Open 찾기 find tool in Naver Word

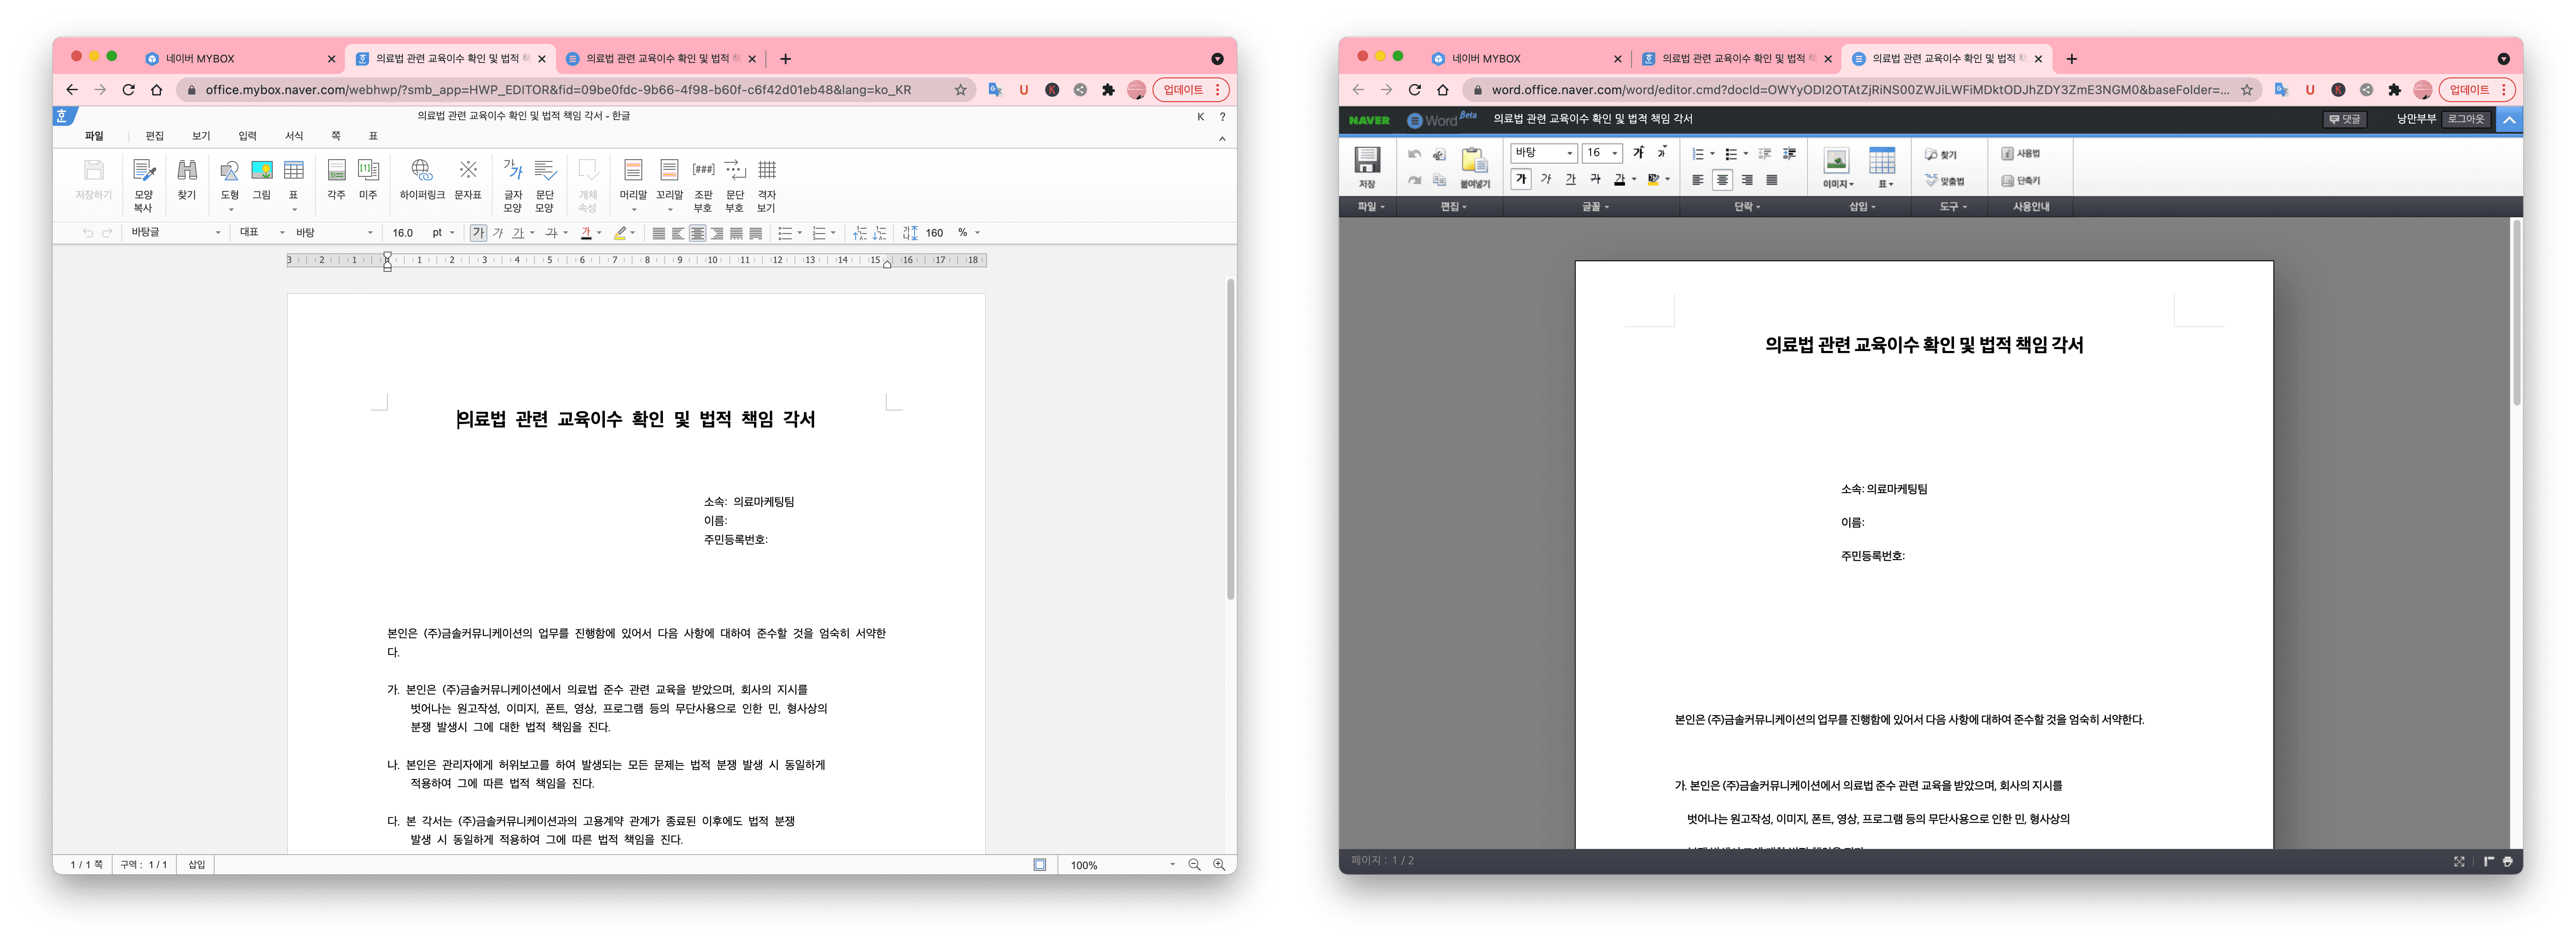(1941, 155)
